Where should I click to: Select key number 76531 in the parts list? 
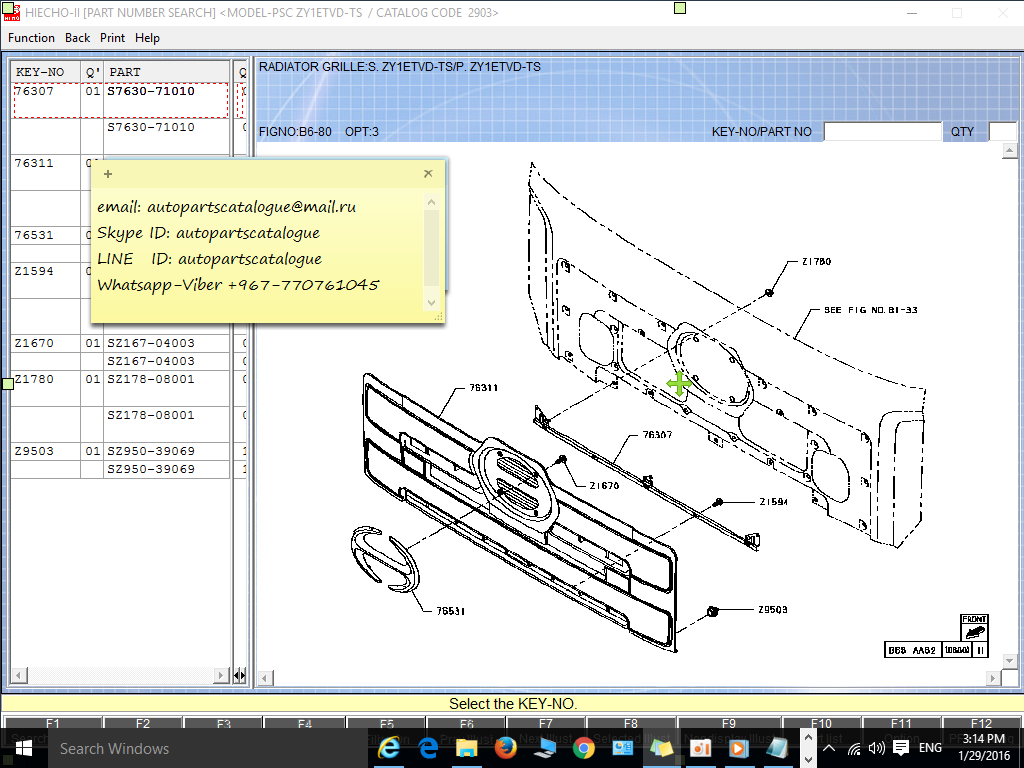point(34,234)
